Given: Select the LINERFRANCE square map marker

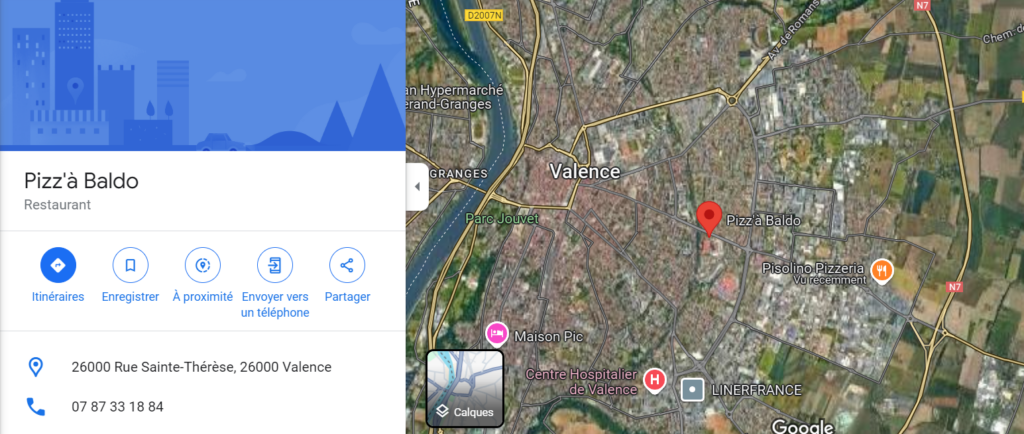Looking at the screenshot, I should coord(692,390).
